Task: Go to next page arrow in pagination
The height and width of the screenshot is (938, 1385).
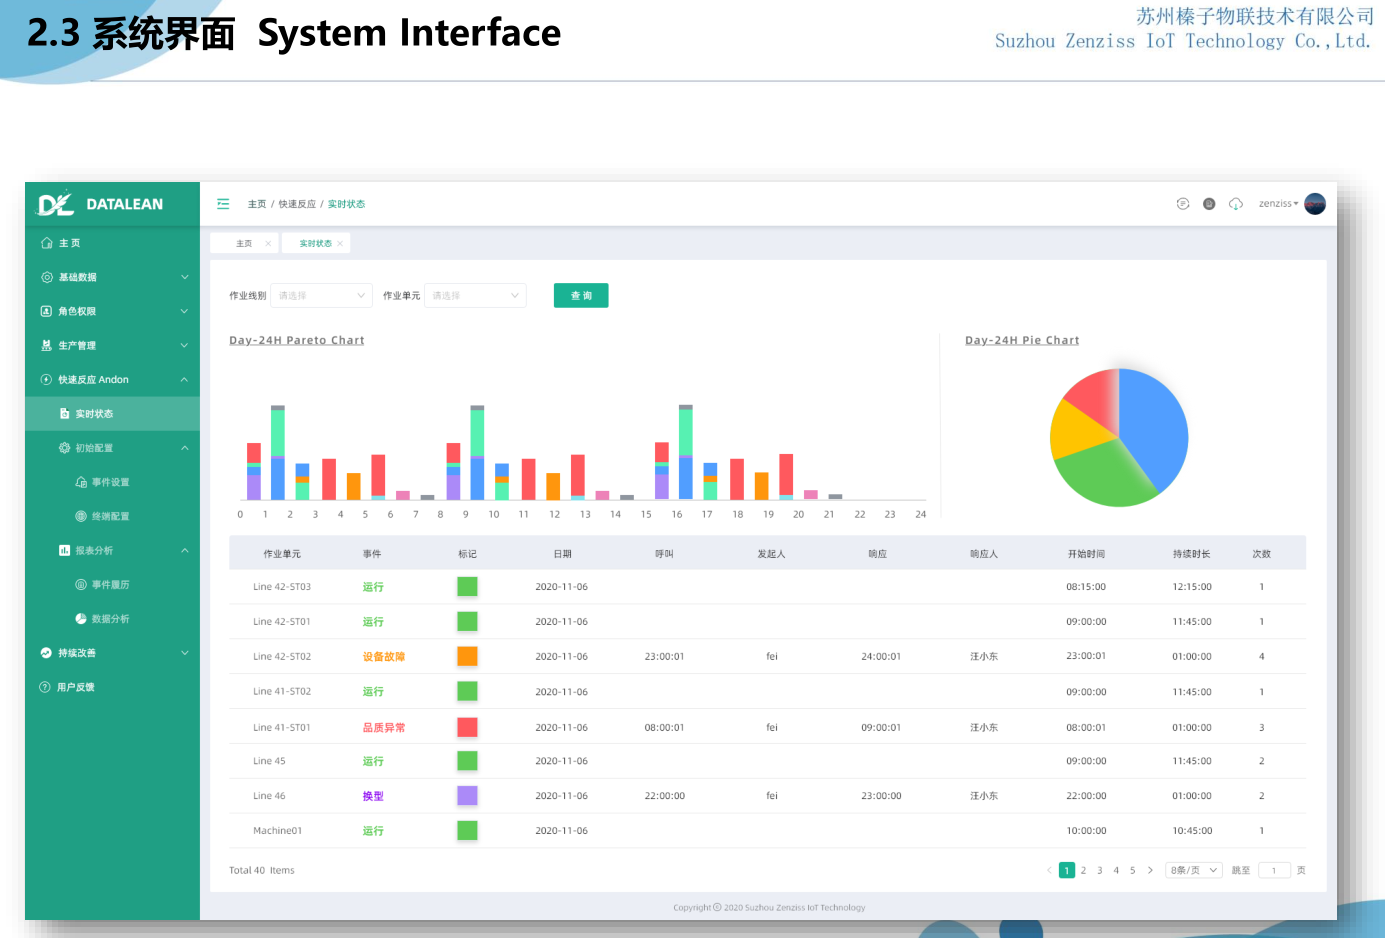Action: 1150,870
